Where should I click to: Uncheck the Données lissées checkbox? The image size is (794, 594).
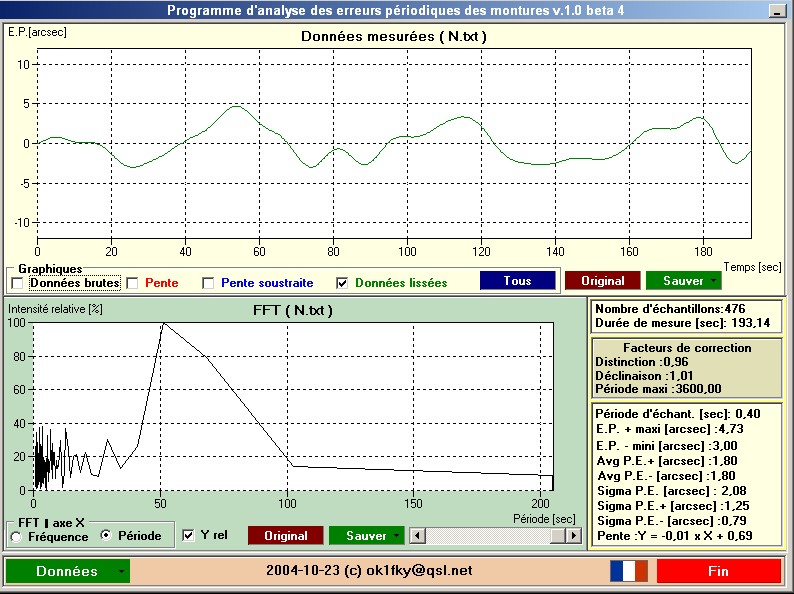coord(342,283)
